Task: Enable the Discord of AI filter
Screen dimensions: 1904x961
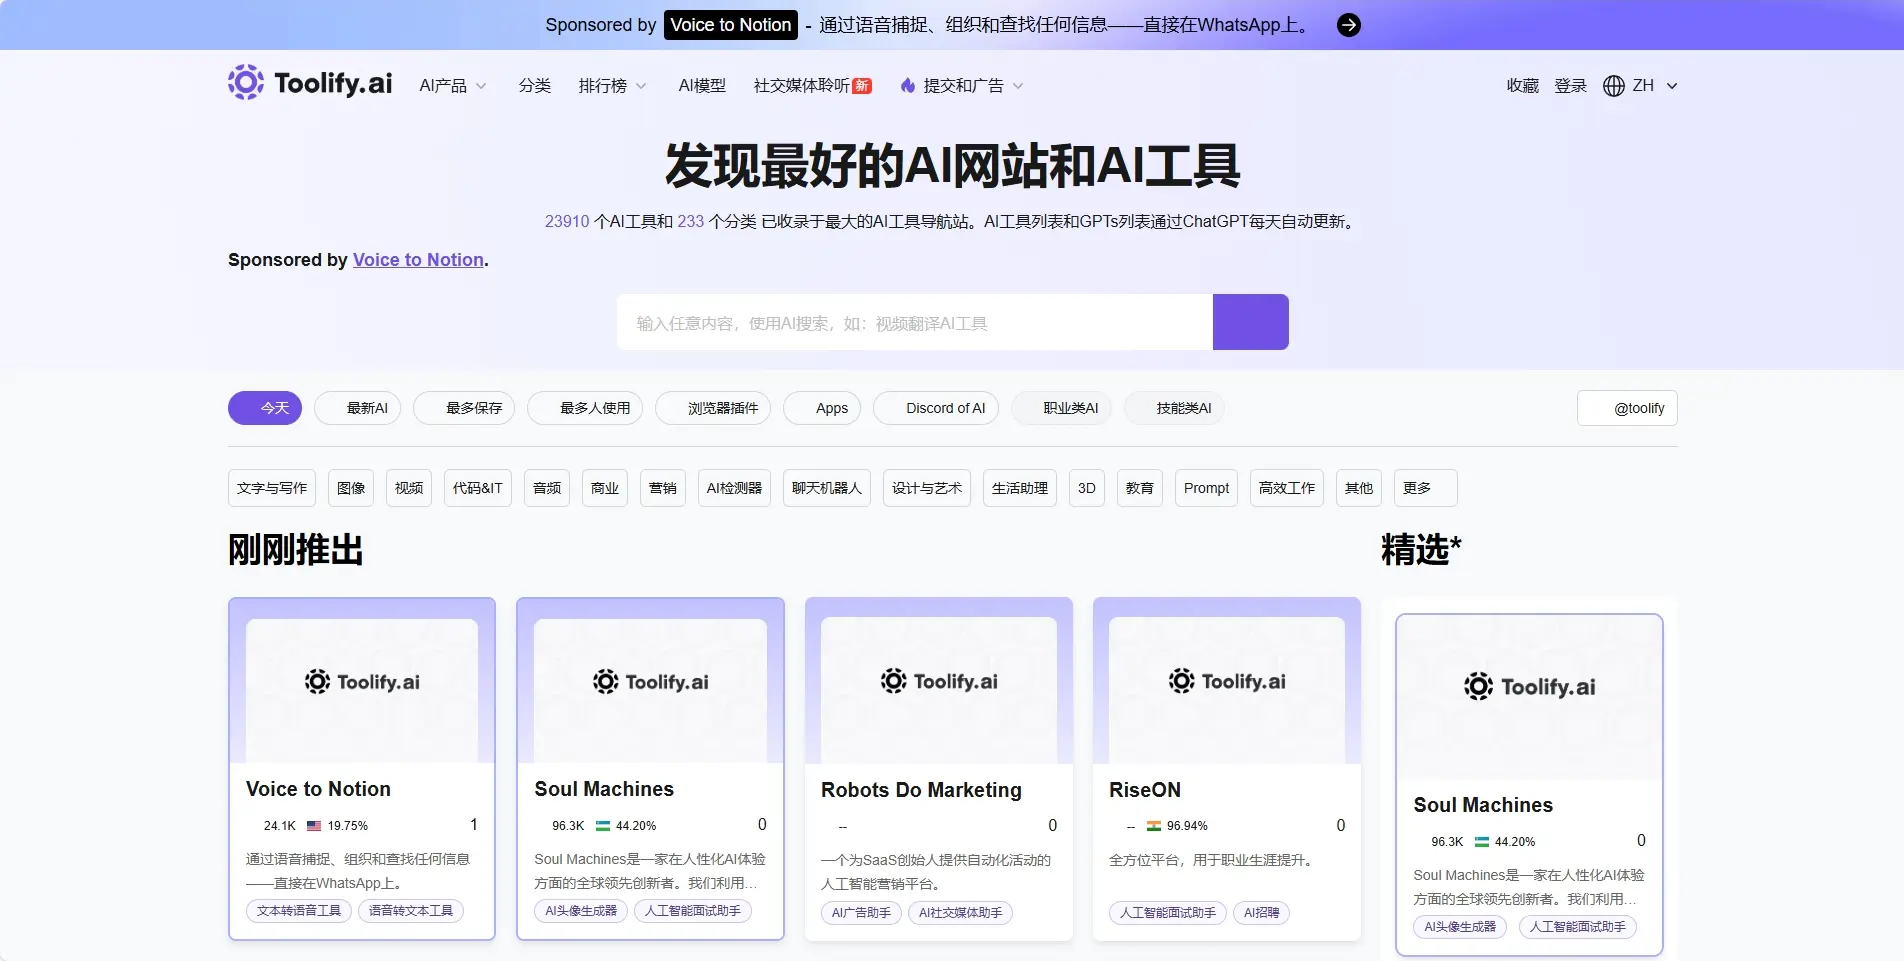Action: pos(935,408)
